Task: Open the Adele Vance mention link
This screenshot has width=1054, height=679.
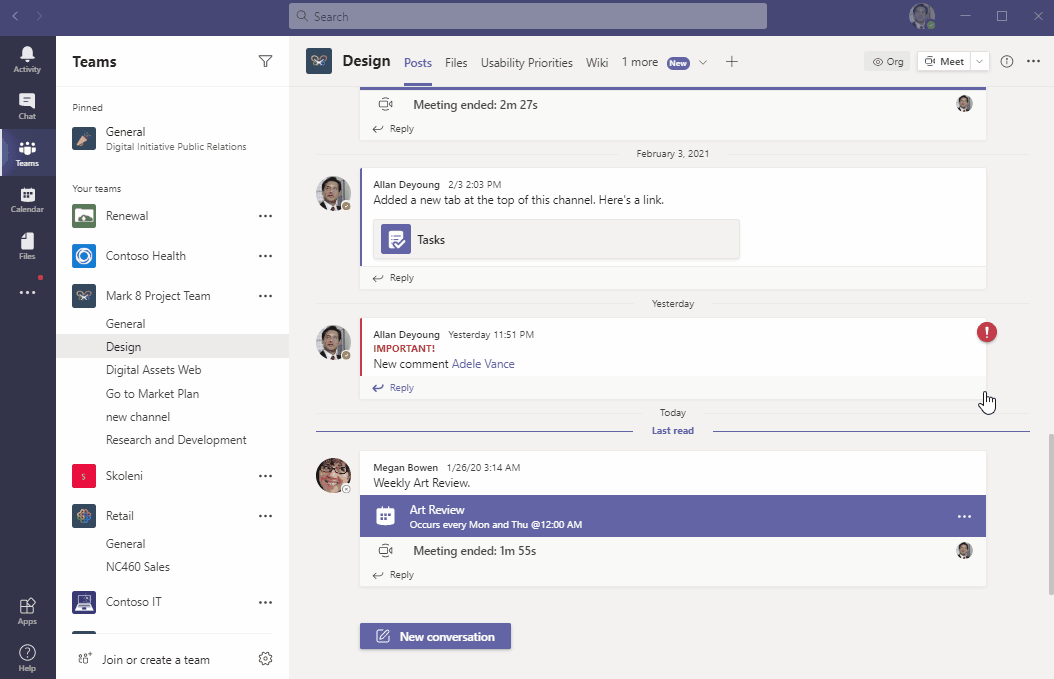Action: (483, 364)
